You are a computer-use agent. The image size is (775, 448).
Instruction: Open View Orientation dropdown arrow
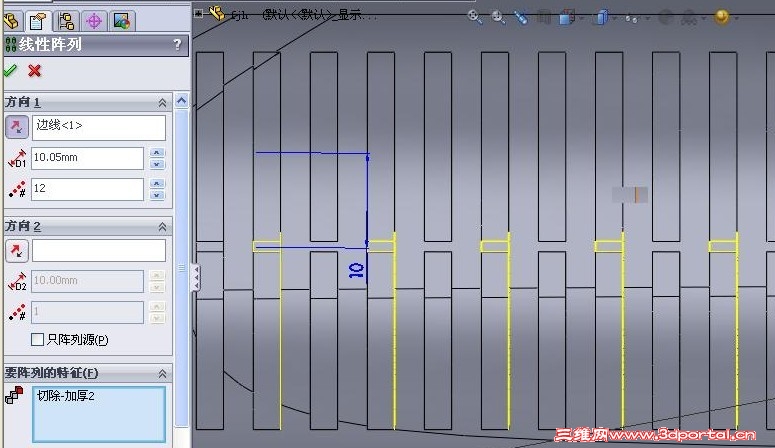click(x=582, y=19)
